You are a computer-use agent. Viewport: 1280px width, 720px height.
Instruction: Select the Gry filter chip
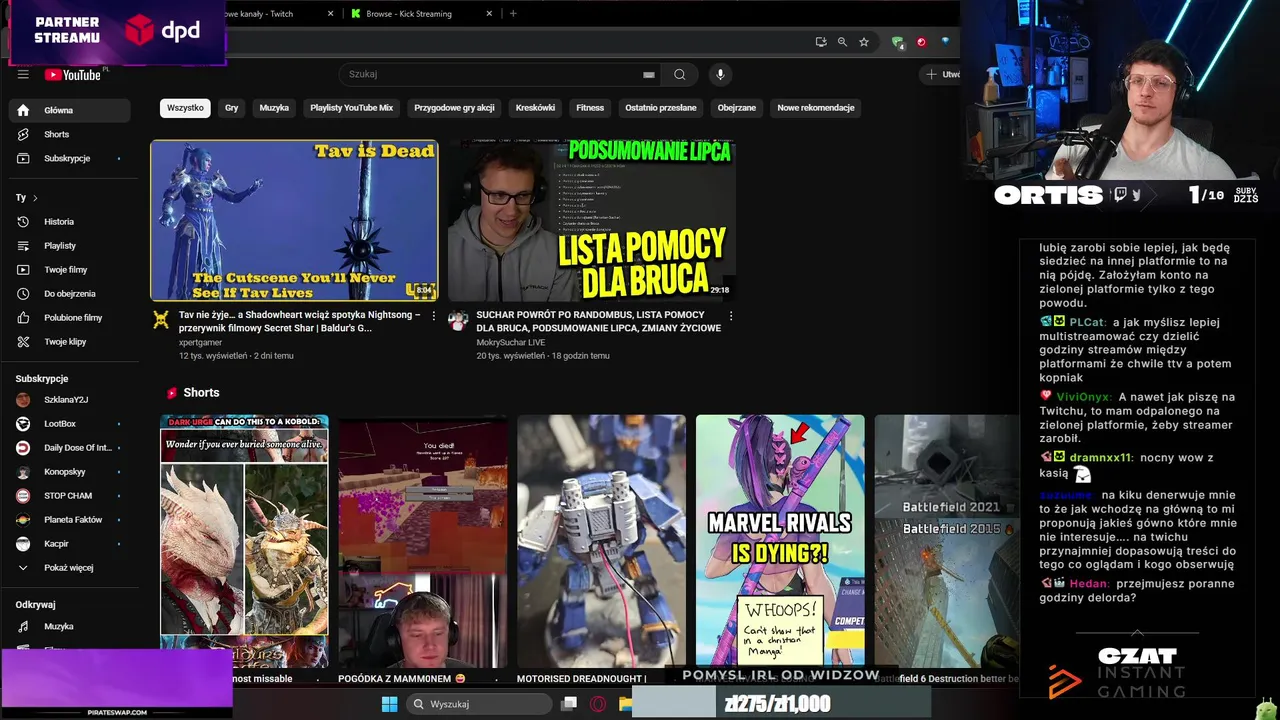[232, 108]
